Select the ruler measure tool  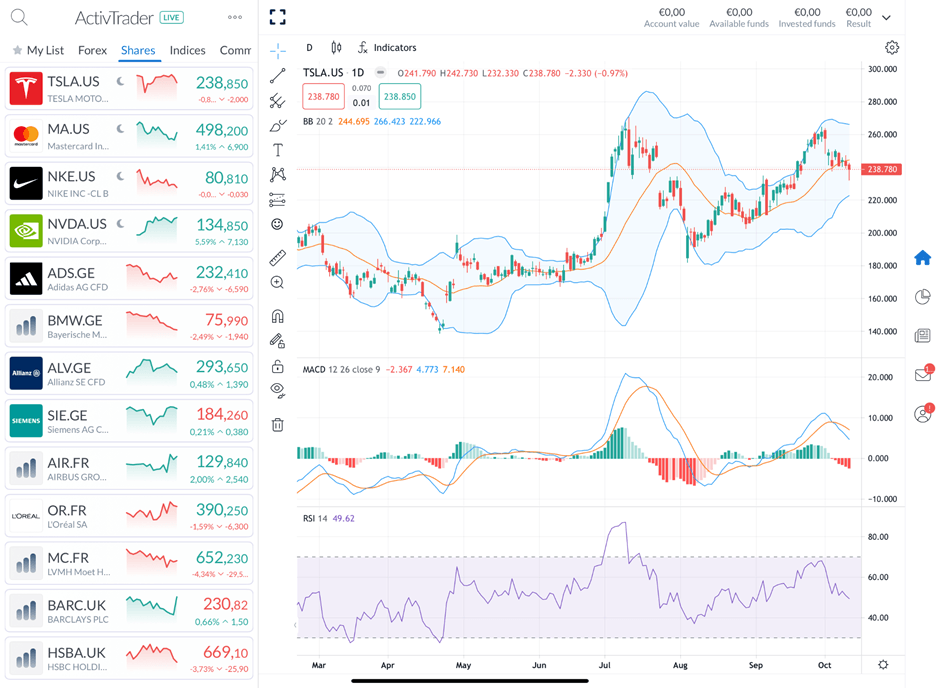click(278, 258)
